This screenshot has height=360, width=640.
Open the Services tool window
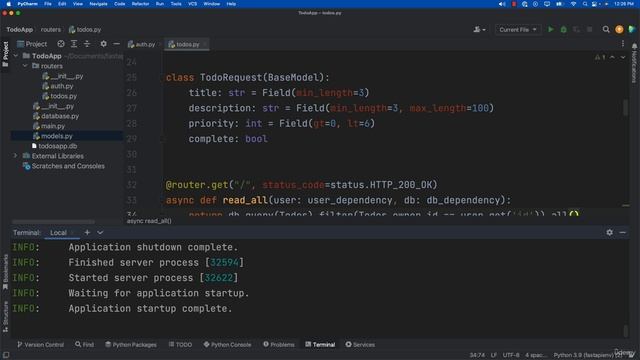(360, 344)
